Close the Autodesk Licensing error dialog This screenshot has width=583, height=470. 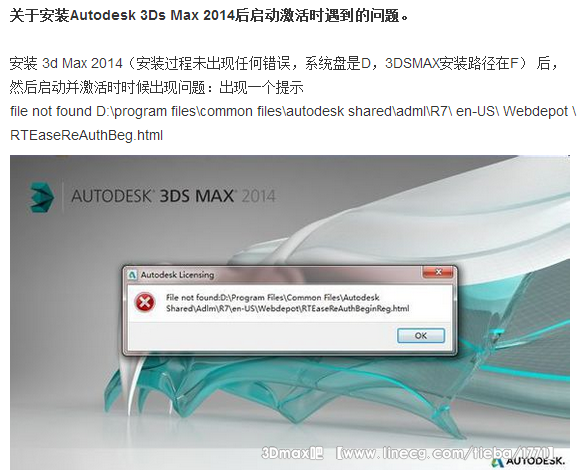click(438, 273)
